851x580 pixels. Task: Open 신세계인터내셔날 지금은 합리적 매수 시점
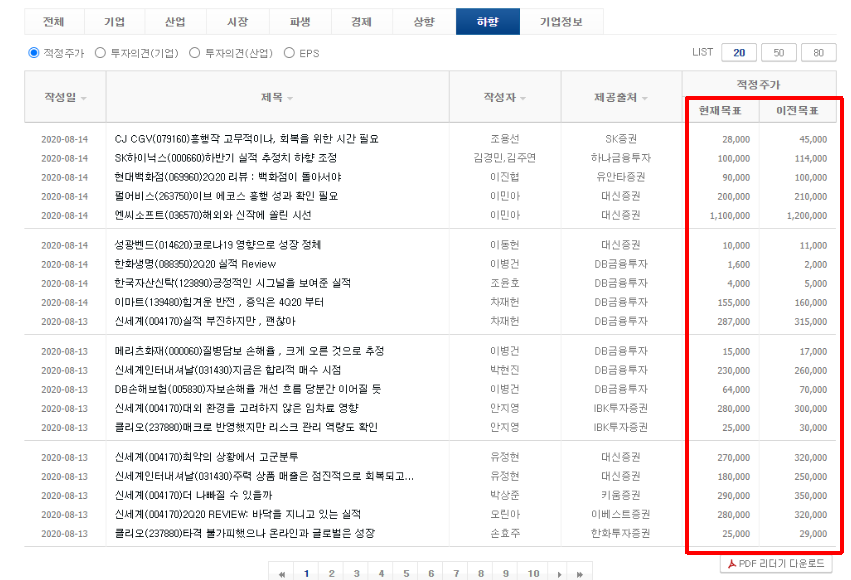pyautogui.click(x=228, y=370)
